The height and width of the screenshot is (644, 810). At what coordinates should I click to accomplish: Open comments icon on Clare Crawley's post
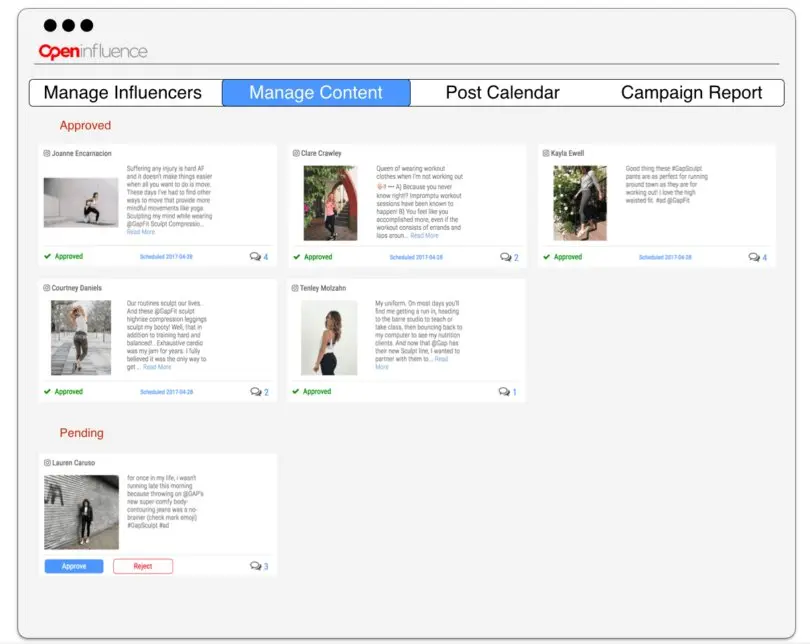(505, 257)
